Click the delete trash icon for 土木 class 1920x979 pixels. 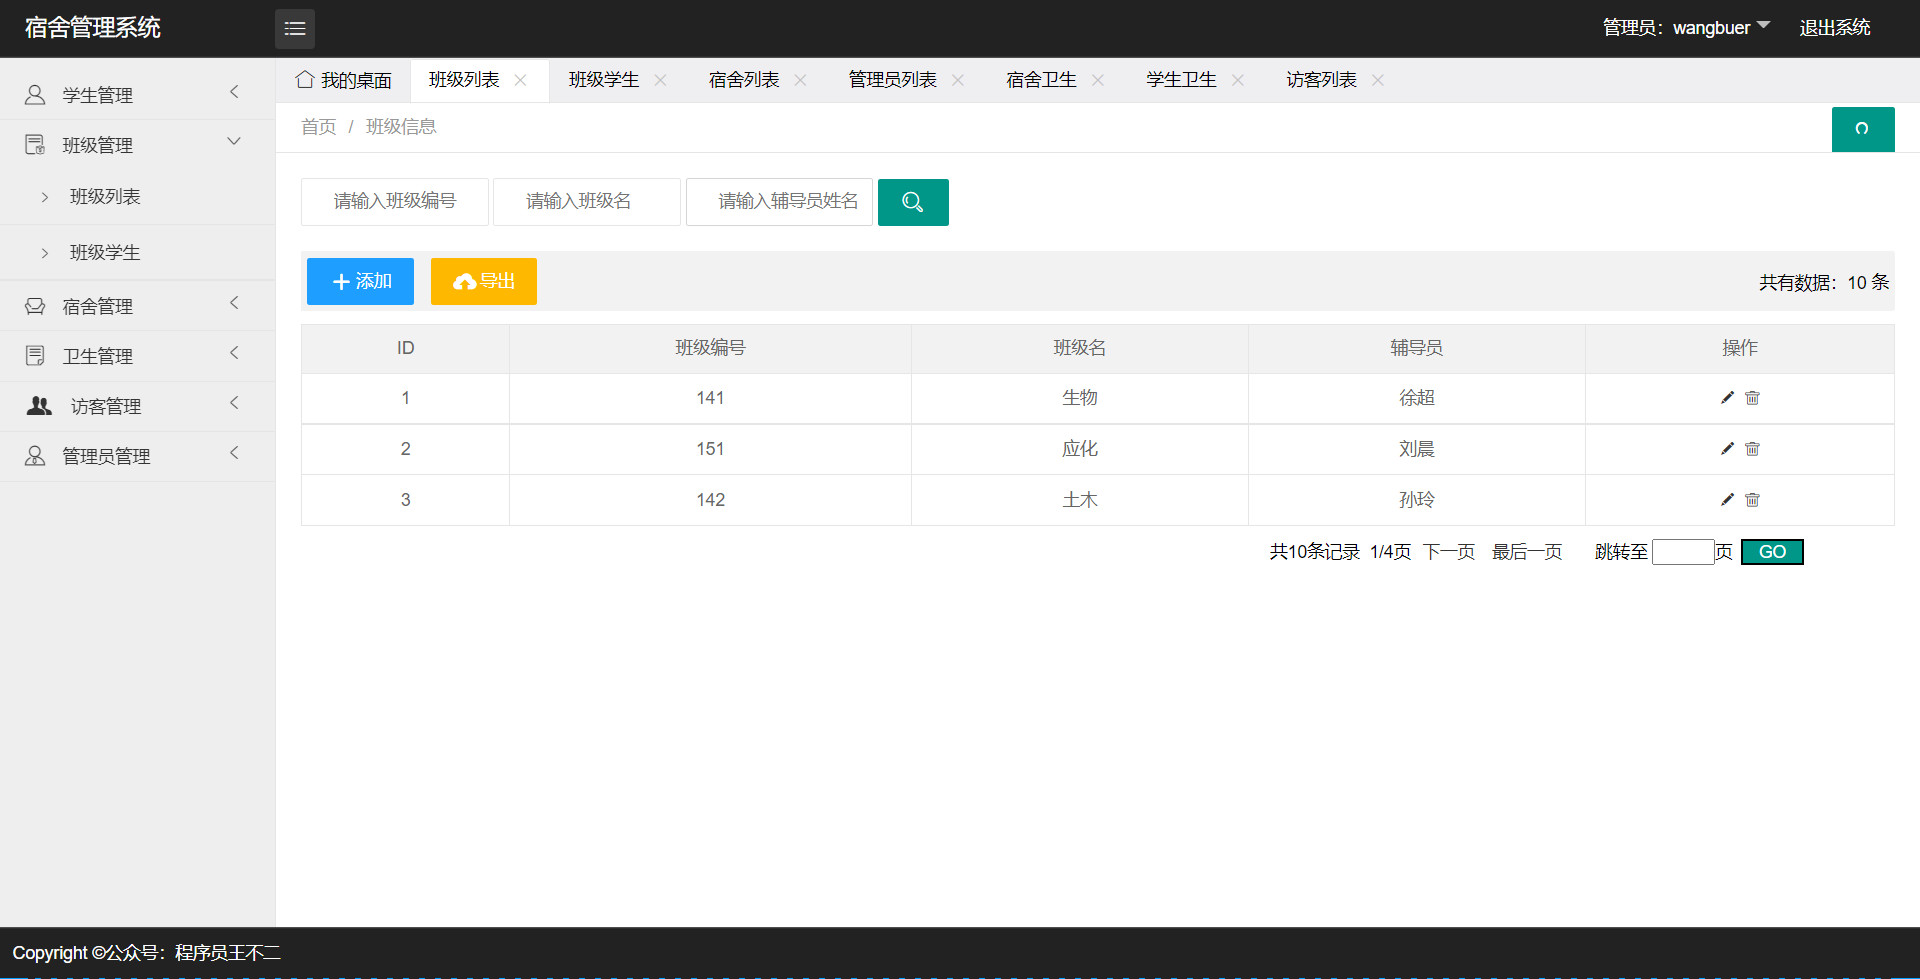(1751, 500)
